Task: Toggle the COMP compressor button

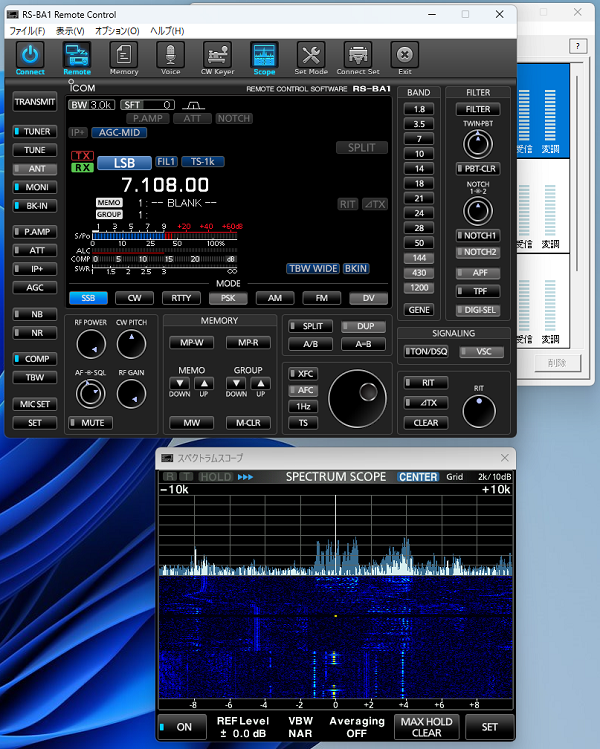Action: click(x=34, y=359)
